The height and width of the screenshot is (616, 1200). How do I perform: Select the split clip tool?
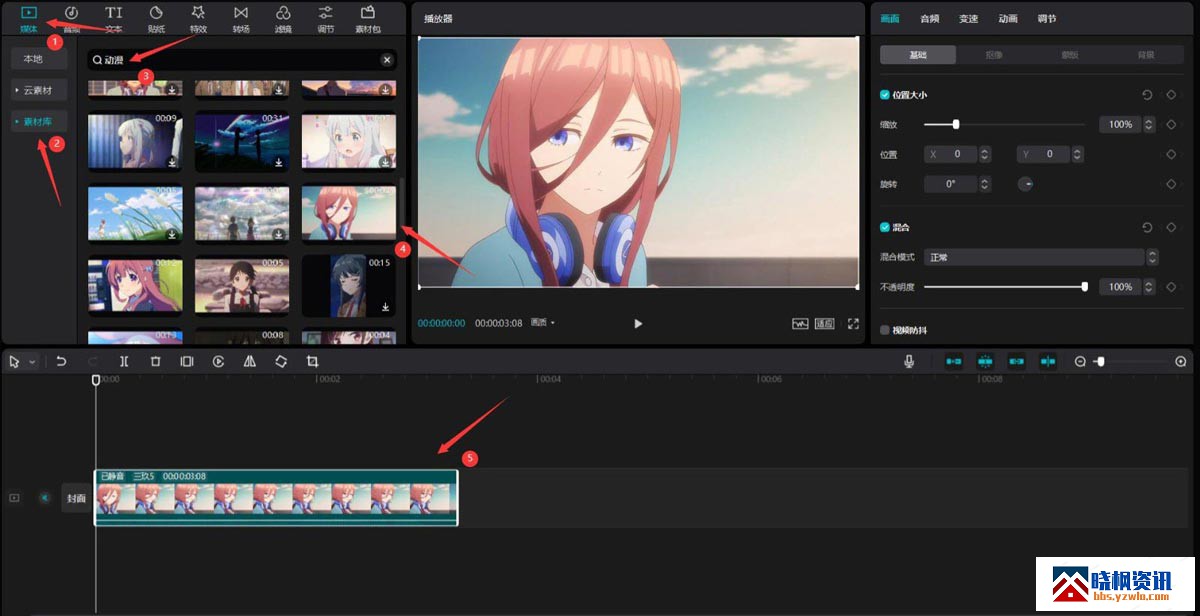(x=124, y=361)
